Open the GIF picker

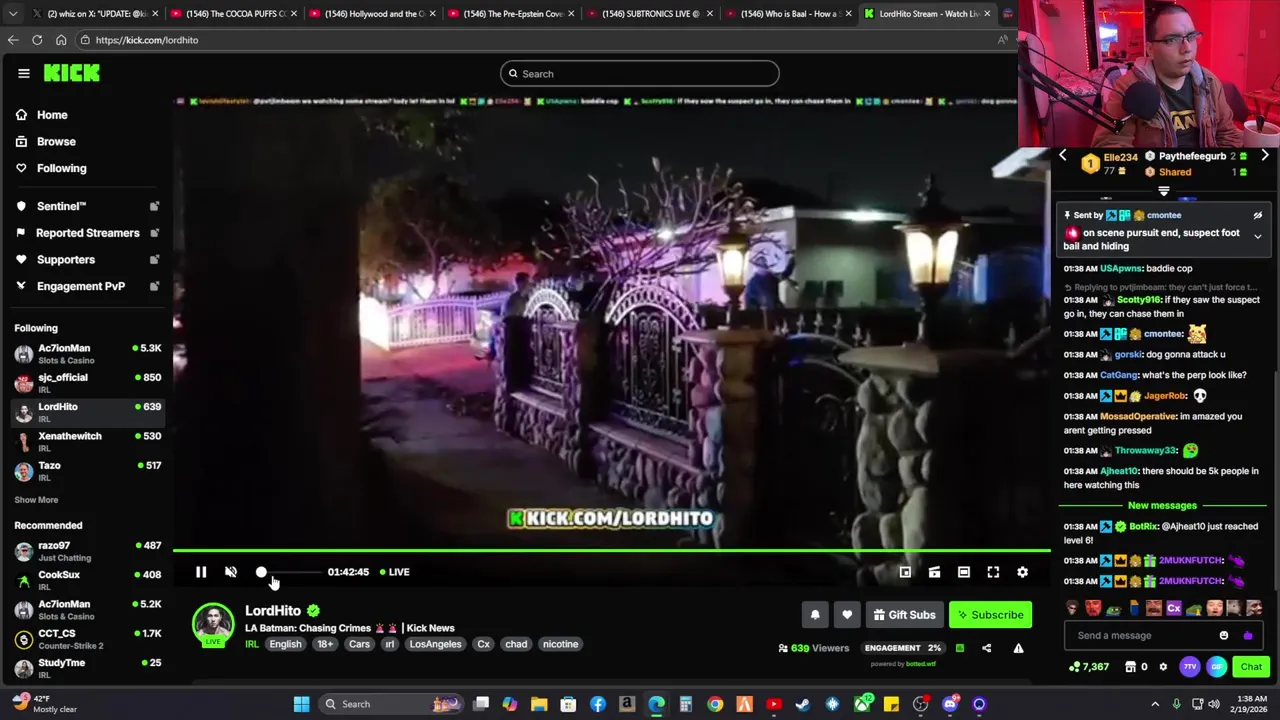pyautogui.click(x=1216, y=667)
